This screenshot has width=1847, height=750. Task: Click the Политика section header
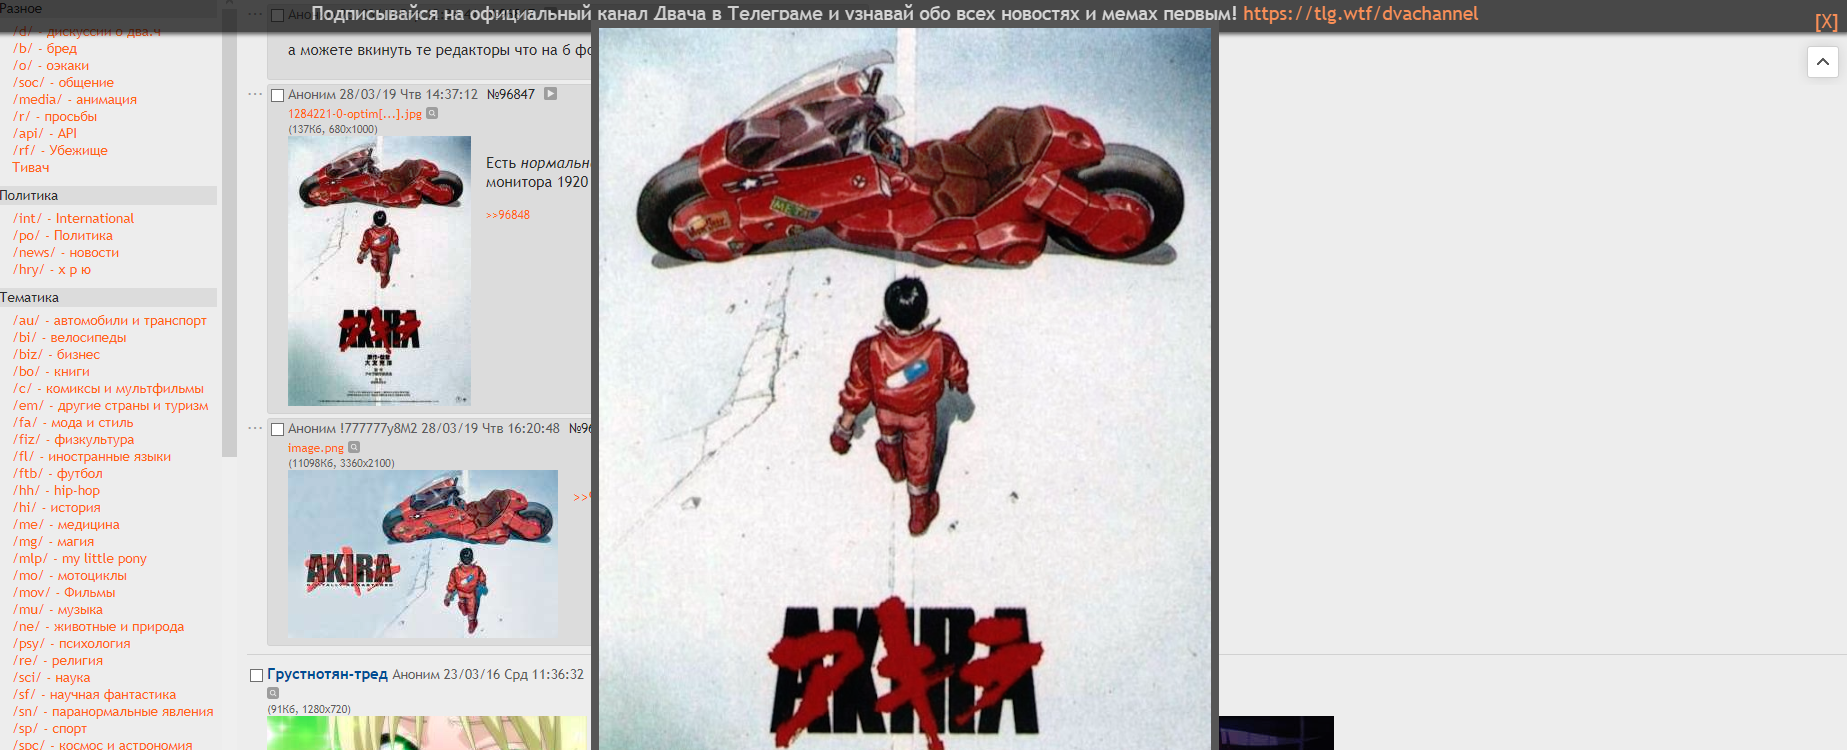click(108, 196)
